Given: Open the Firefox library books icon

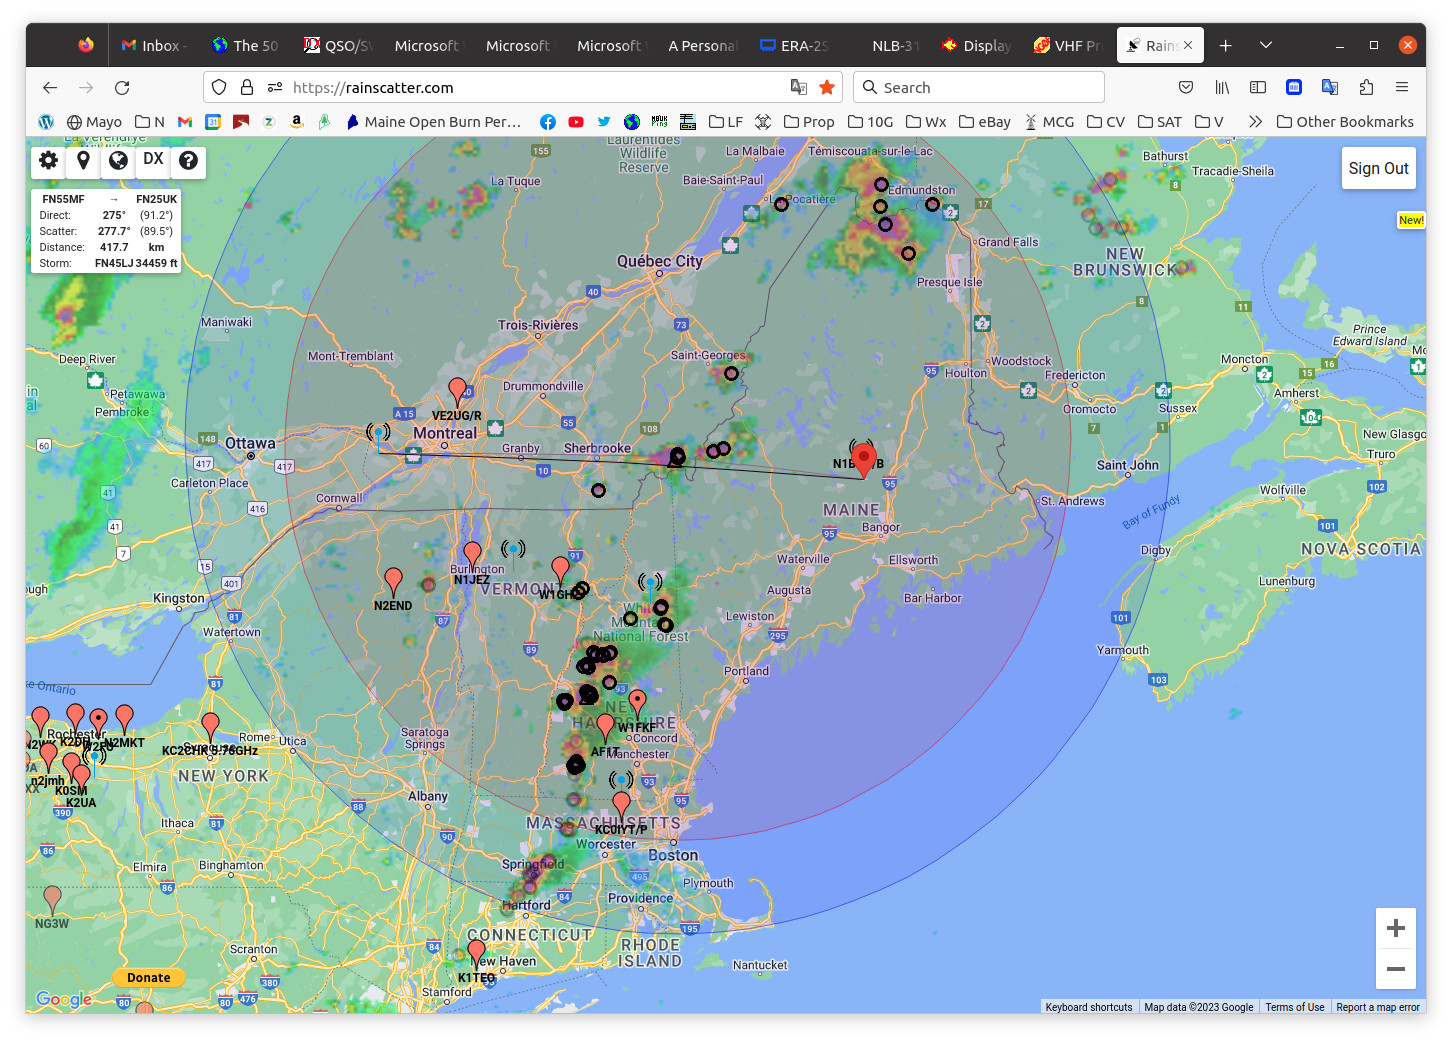Looking at the screenshot, I should pos(1222,88).
